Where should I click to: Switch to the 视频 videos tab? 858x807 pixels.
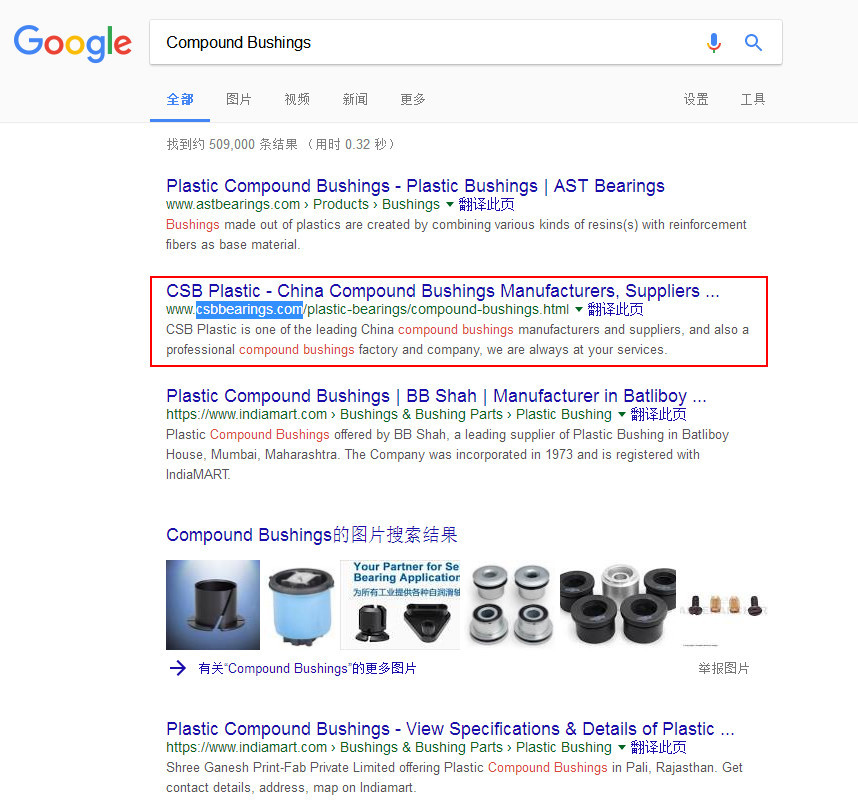click(297, 100)
